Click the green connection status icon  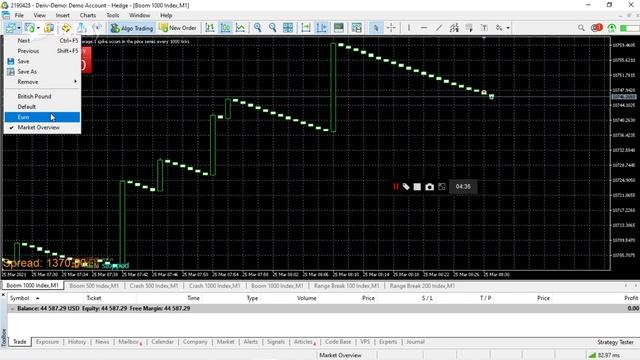click(x=611, y=28)
